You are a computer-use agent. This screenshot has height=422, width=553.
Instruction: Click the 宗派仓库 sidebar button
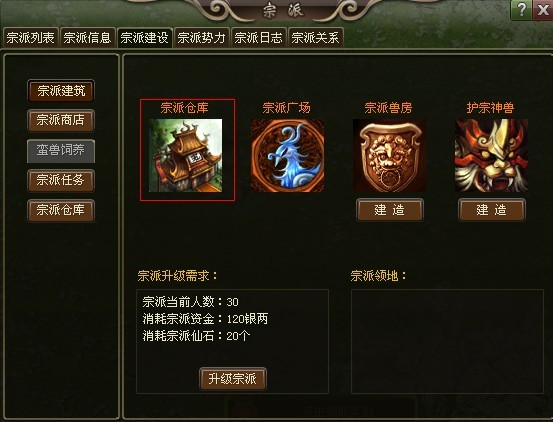(61, 210)
